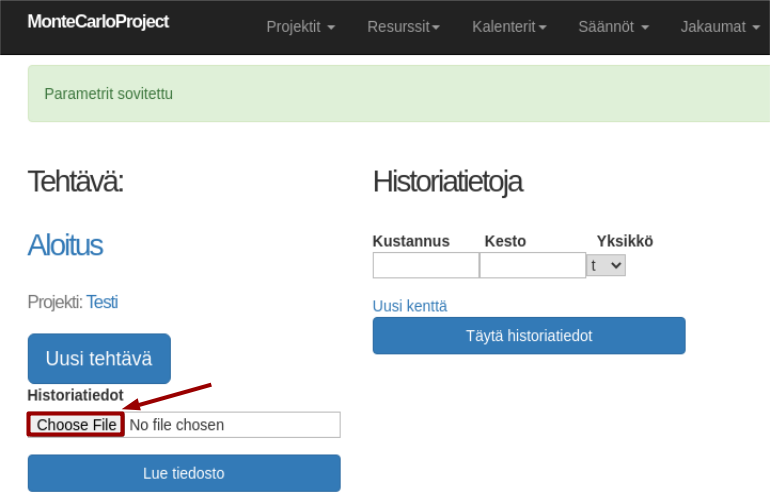The width and height of the screenshot is (770, 504).
Task: Focus the Kesto input field
Action: (532, 265)
